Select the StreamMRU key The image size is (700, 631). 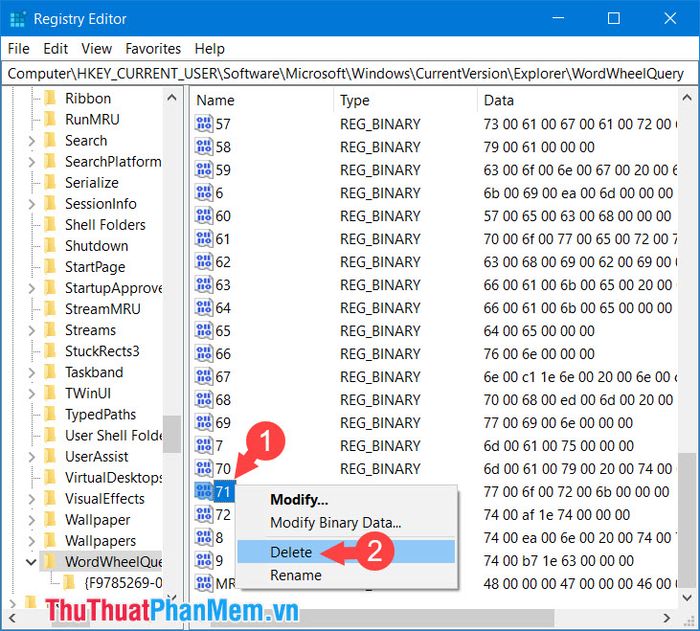pyautogui.click(x=103, y=309)
